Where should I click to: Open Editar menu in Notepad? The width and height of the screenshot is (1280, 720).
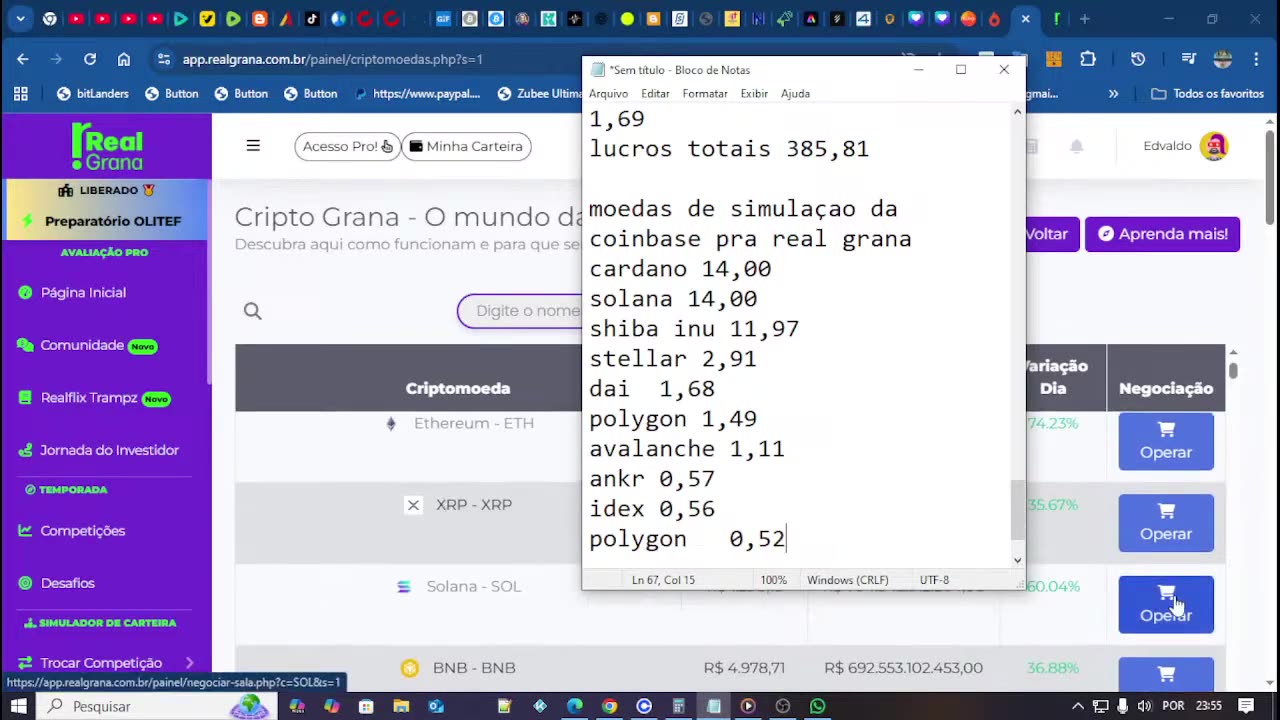tap(655, 93)
